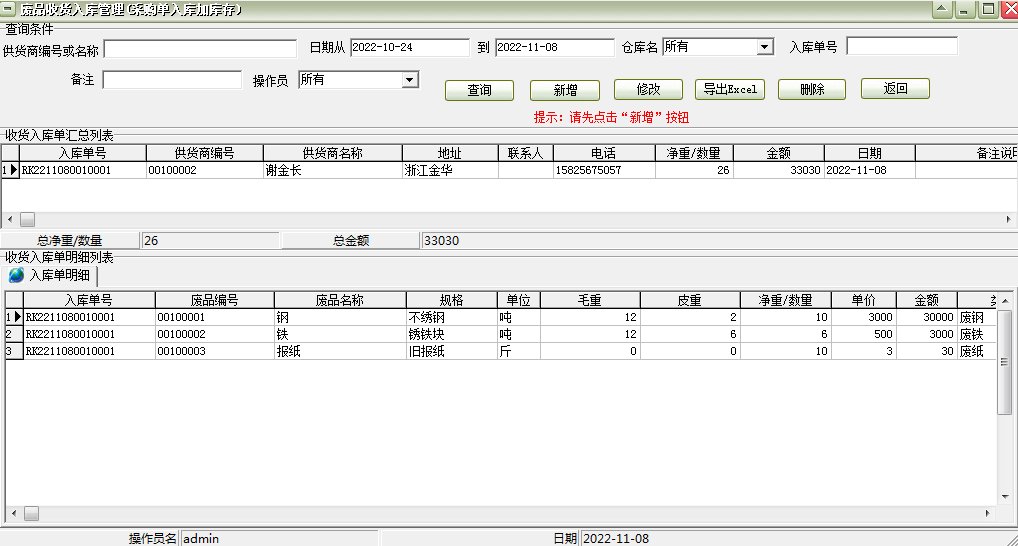This screenshot has height=546, width=1018.
Task: Click the row pointer arrow in detail table
Action: point(18,317)
